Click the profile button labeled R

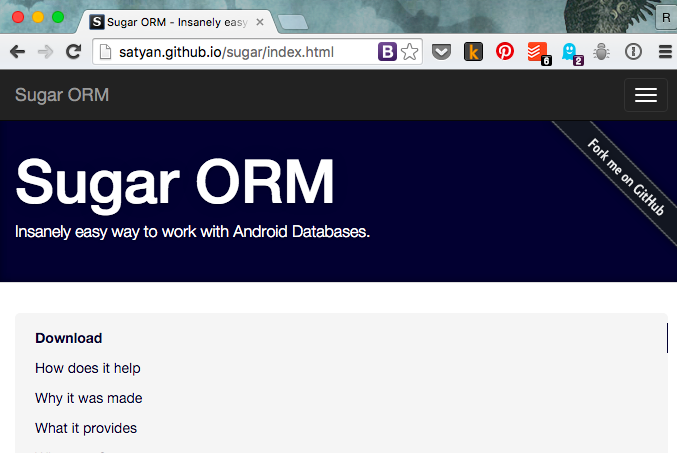point(666,18)
